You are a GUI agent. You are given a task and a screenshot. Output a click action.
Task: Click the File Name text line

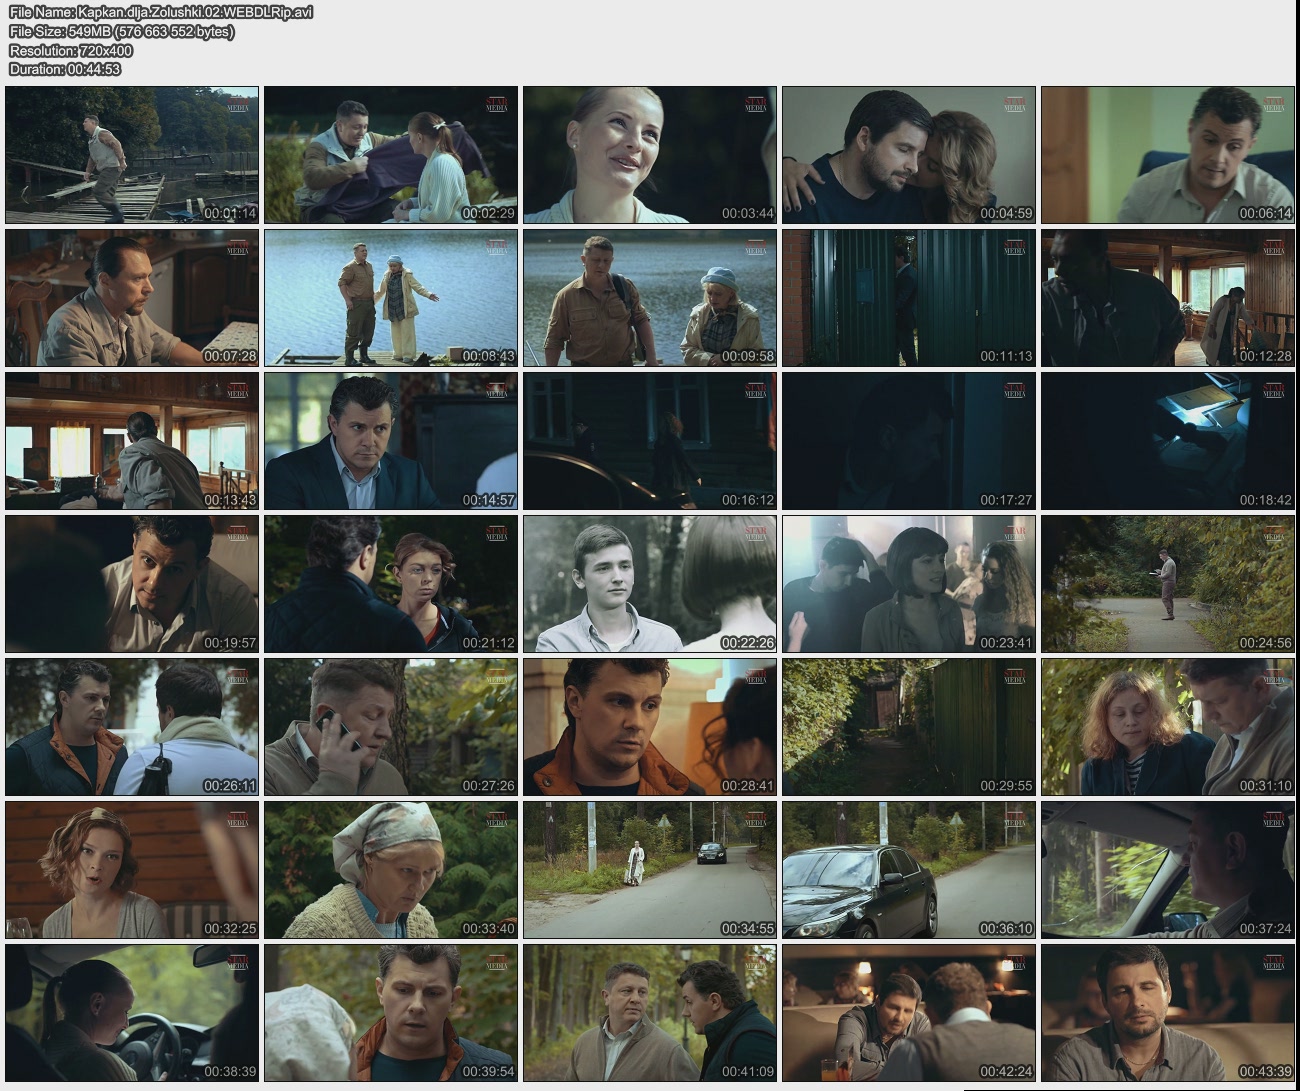pos(162,12)
